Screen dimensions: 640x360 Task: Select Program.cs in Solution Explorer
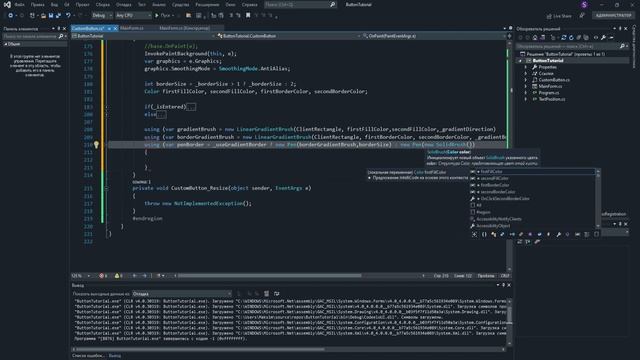point(549,93)
